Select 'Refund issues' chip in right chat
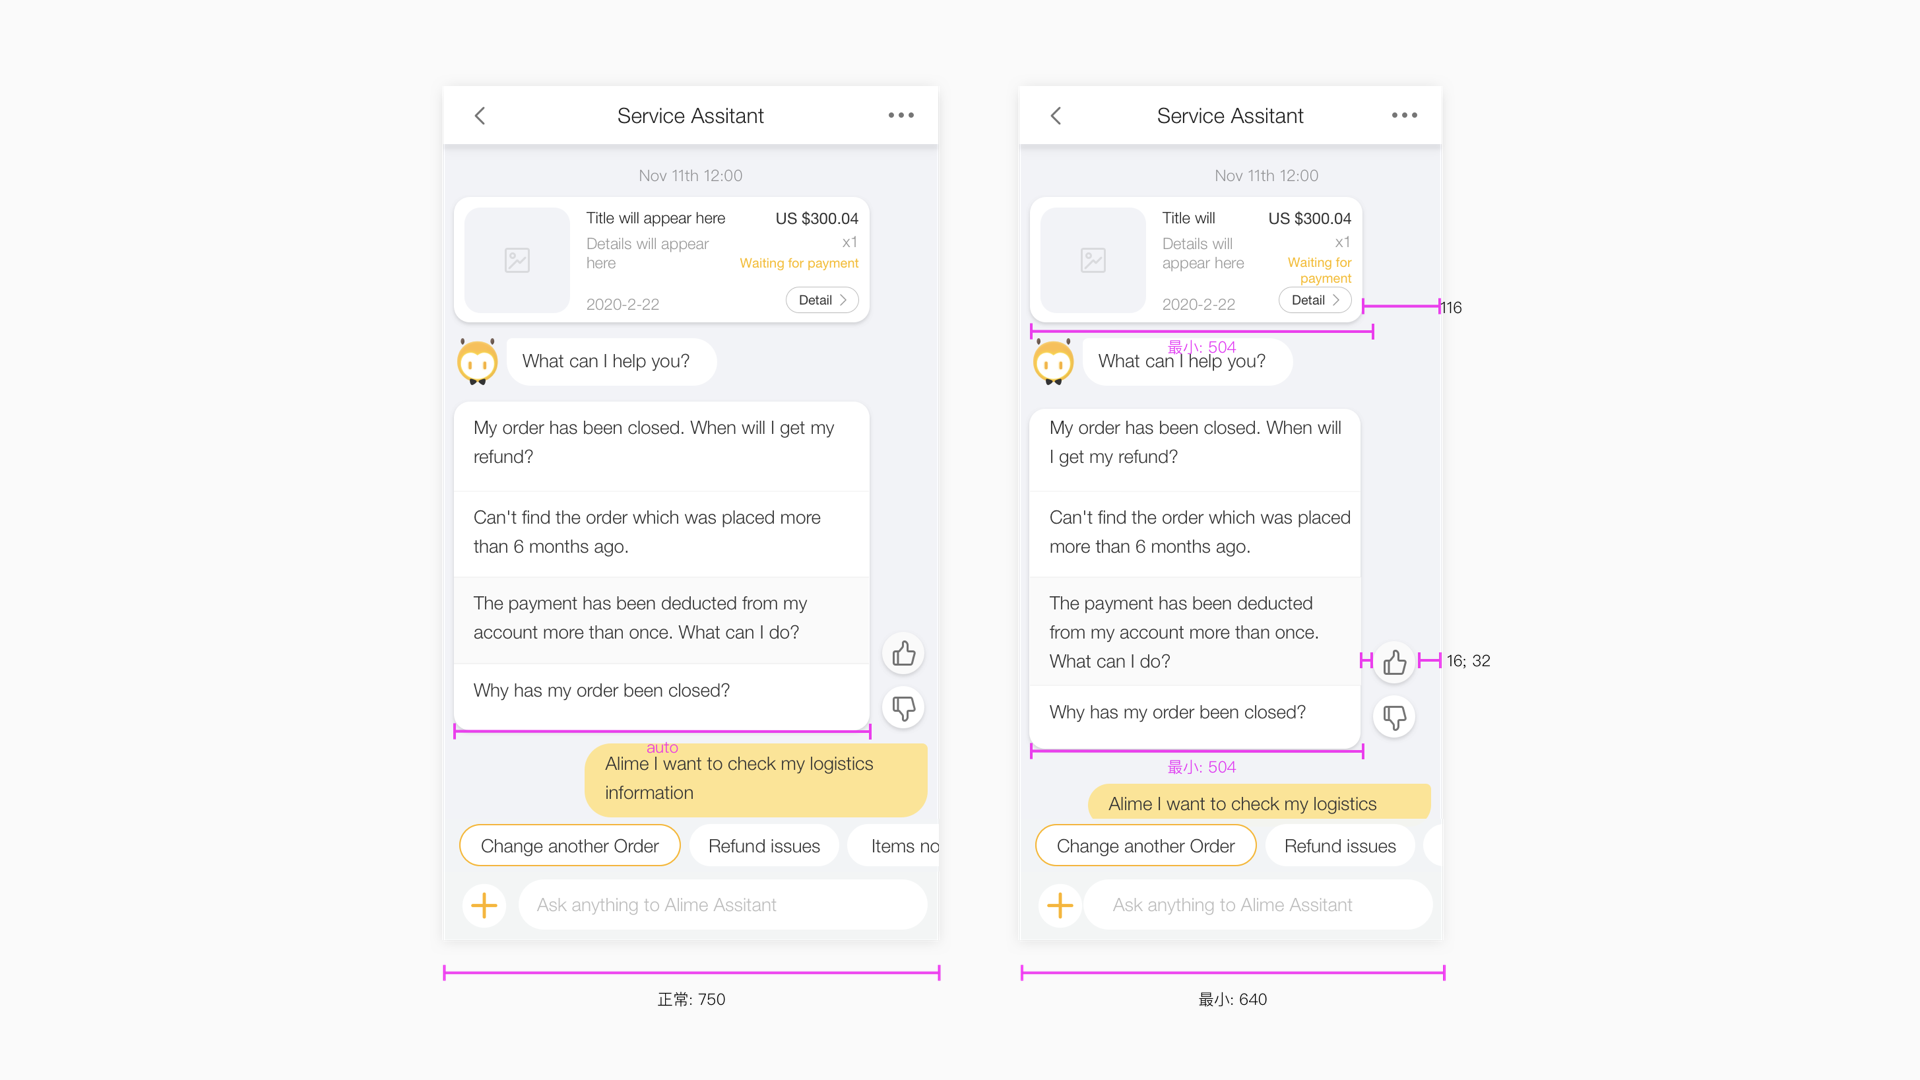This screenshot has width=1920, height=1080. 1340,846
